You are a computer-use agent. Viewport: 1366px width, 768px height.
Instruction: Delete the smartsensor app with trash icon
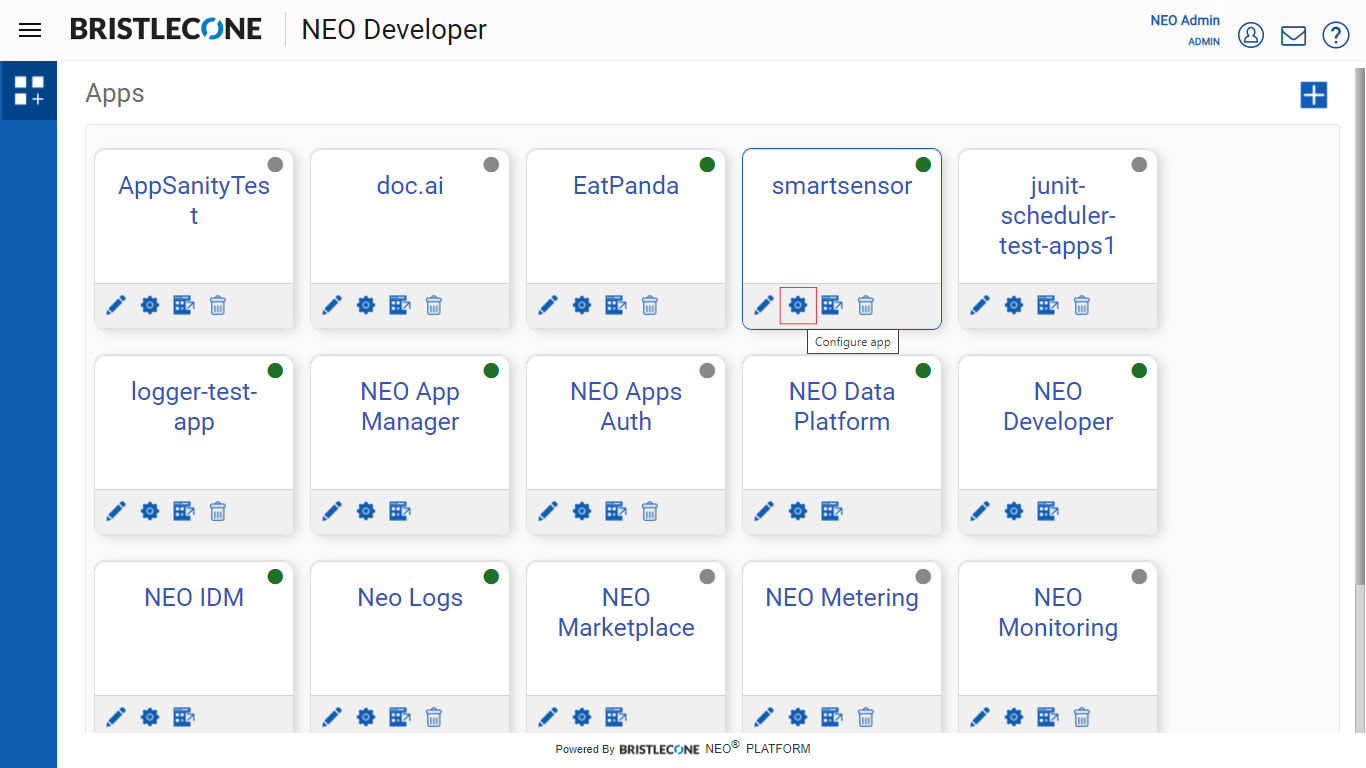pyautogui.click(x=866, y=305)
